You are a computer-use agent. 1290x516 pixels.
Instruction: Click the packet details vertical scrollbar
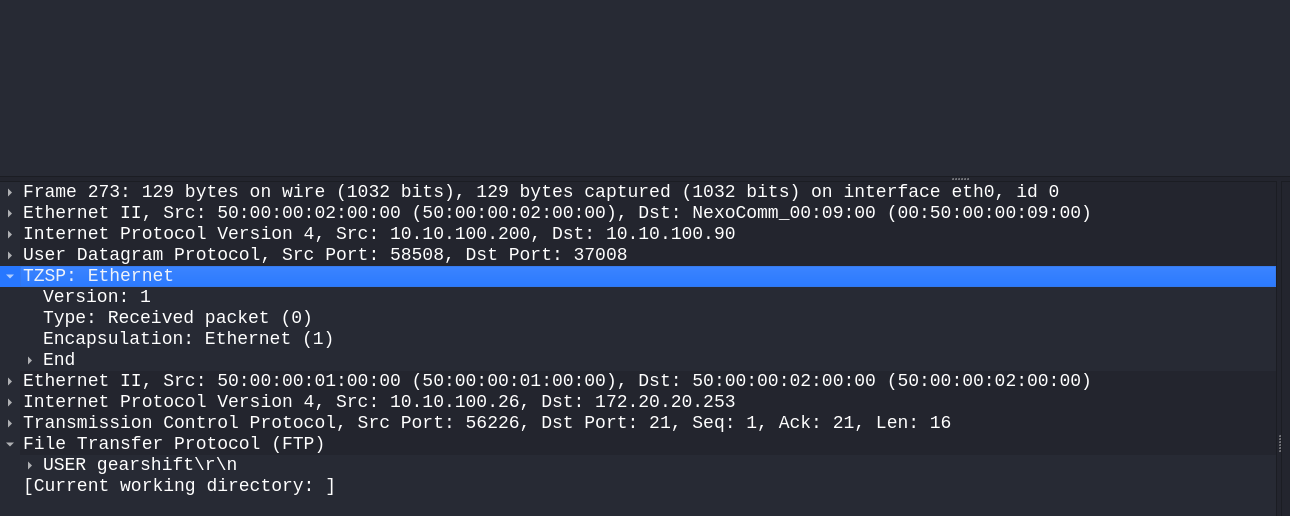click(x=1281, y=348)
